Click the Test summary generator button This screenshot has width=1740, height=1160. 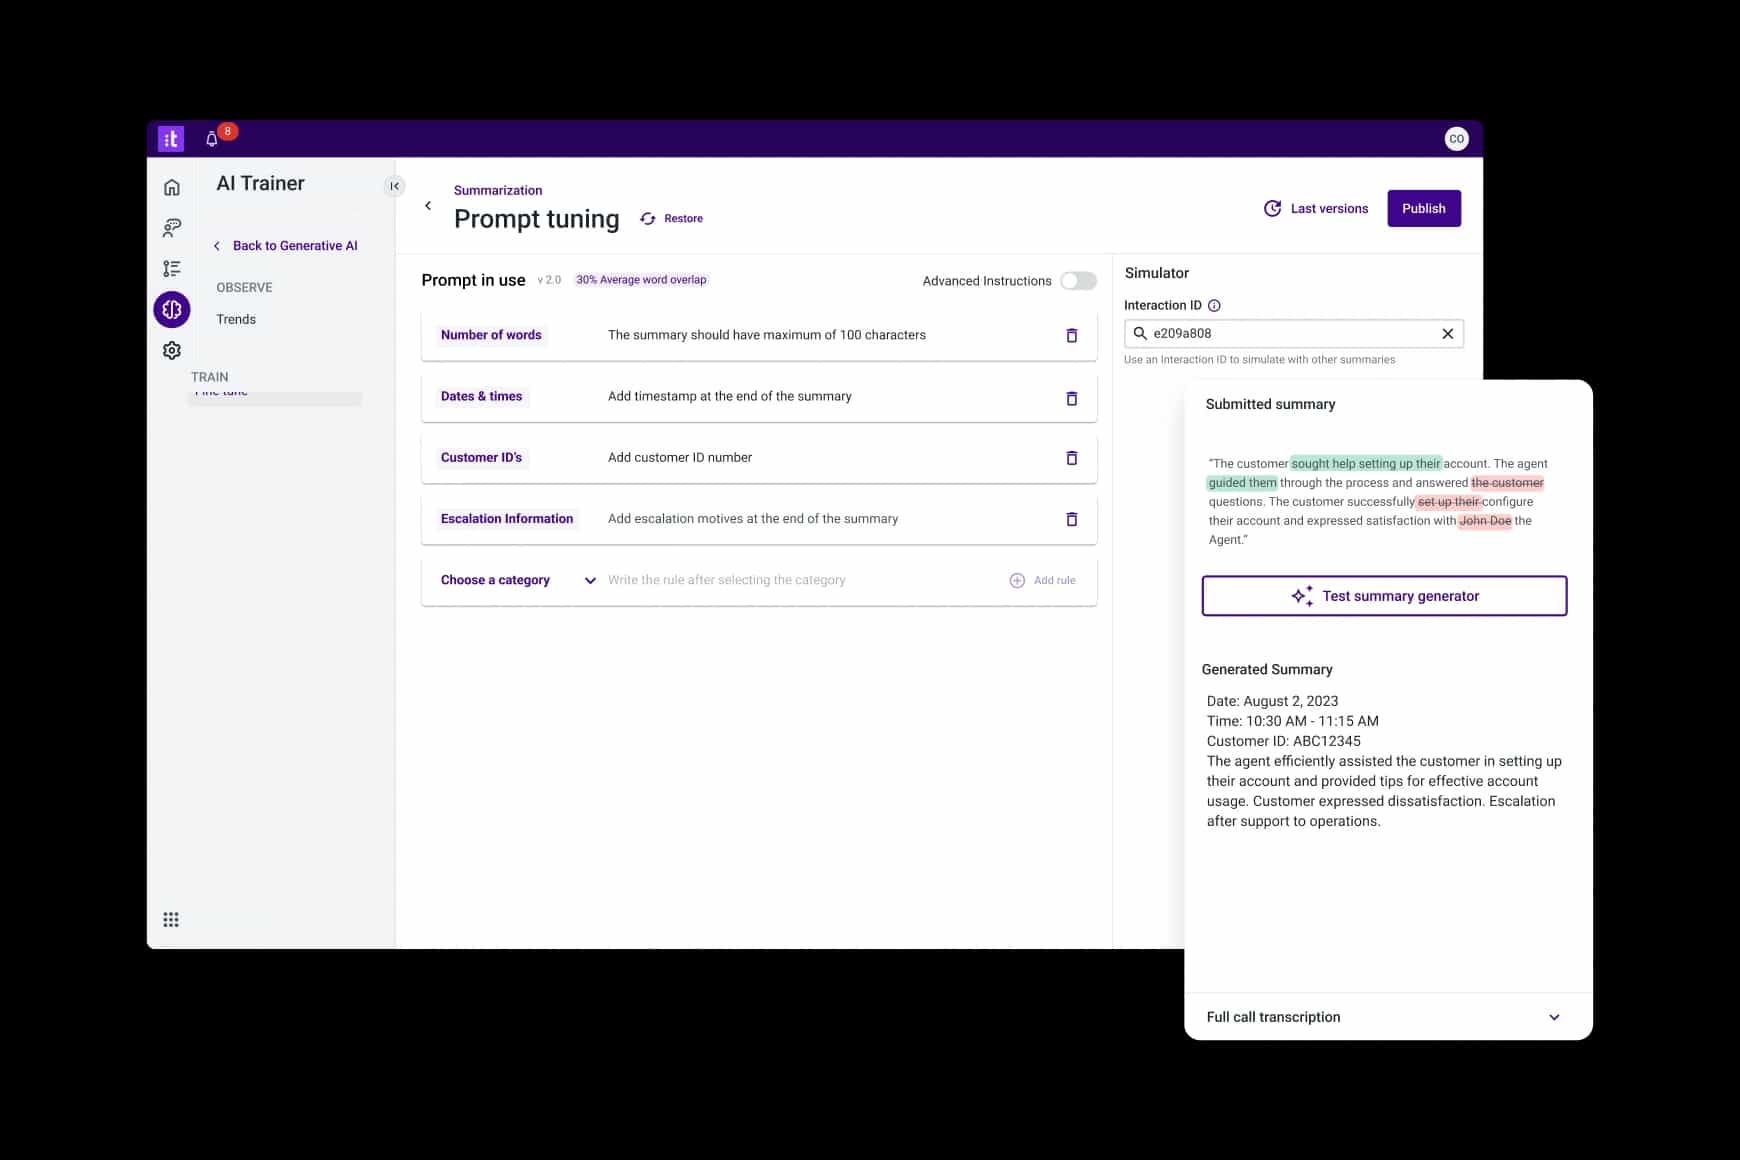pos(1384,596)
